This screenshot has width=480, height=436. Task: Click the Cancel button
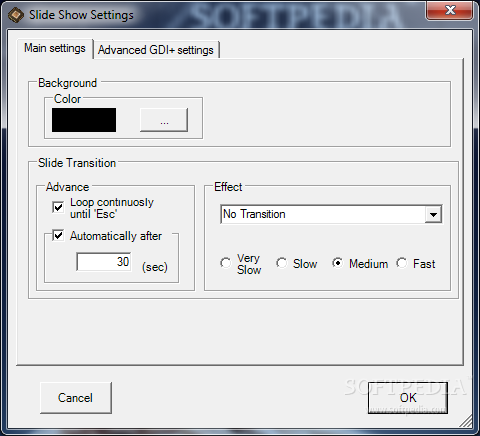pos(76,398)
